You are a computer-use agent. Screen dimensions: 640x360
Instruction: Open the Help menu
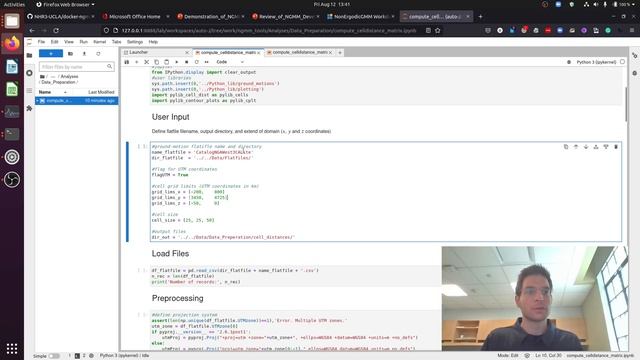coord(153,42)
